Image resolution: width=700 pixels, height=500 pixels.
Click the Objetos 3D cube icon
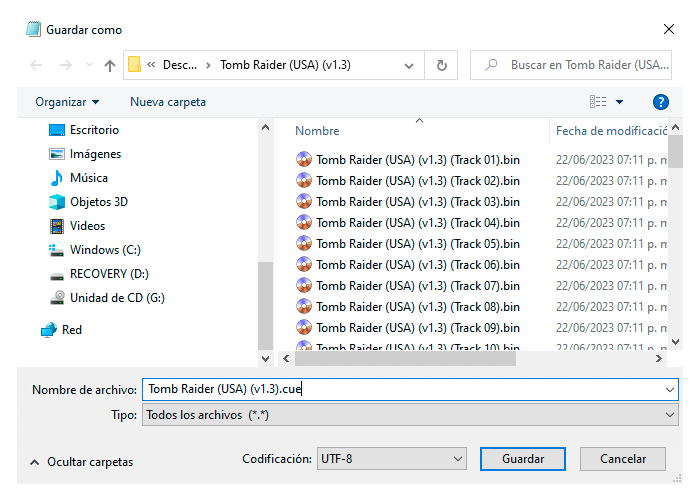57,202
